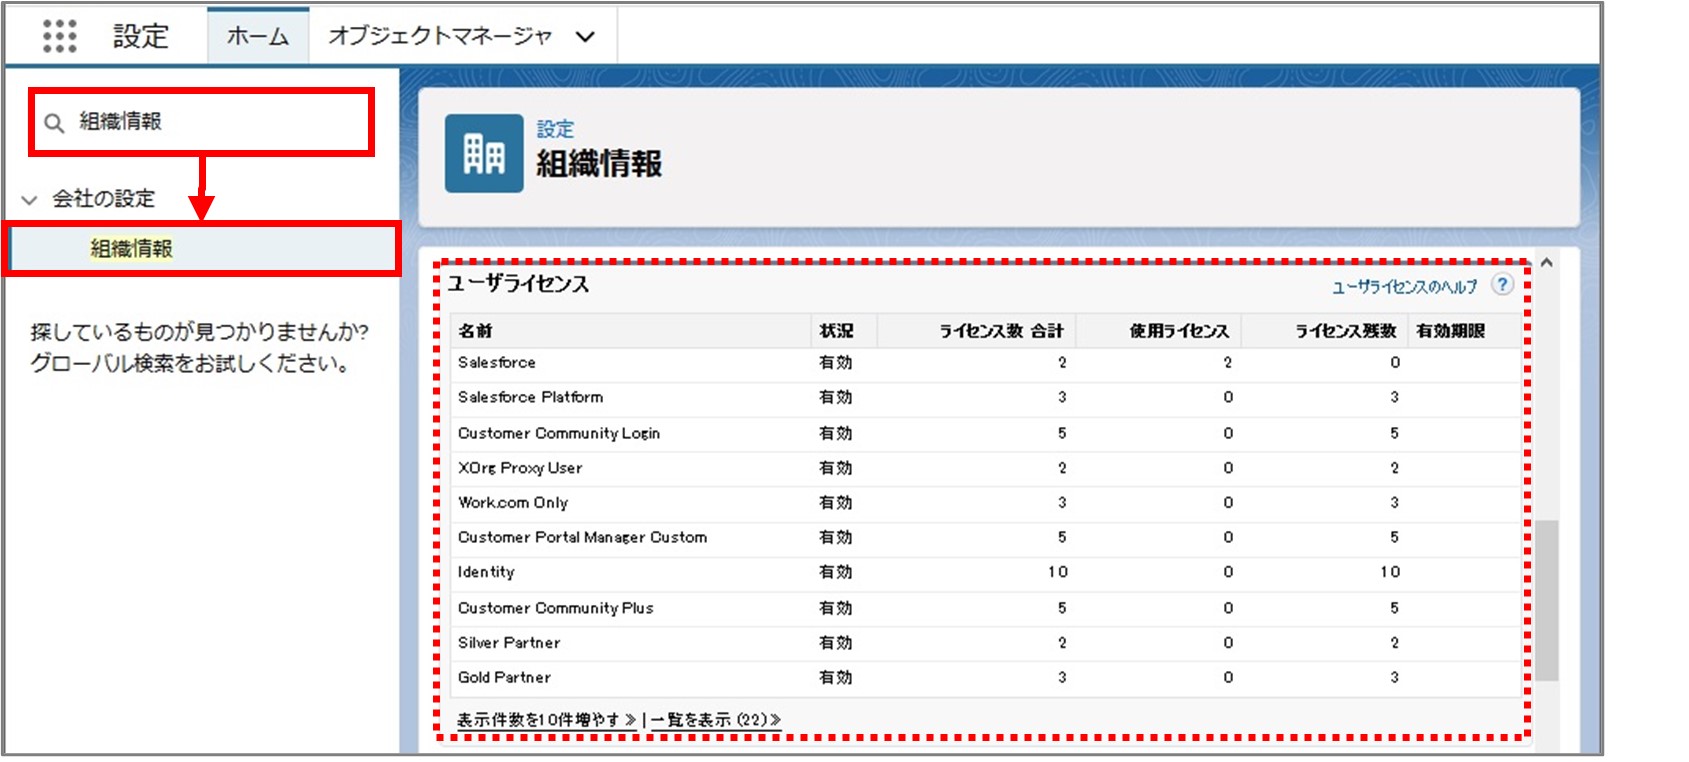Click 一覧を表示 (22) link

coord(715,720)
